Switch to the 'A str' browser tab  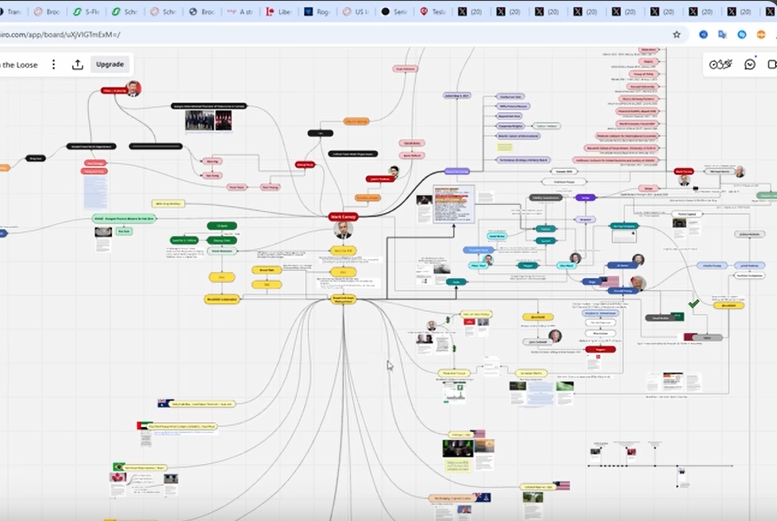pos(240,11)
